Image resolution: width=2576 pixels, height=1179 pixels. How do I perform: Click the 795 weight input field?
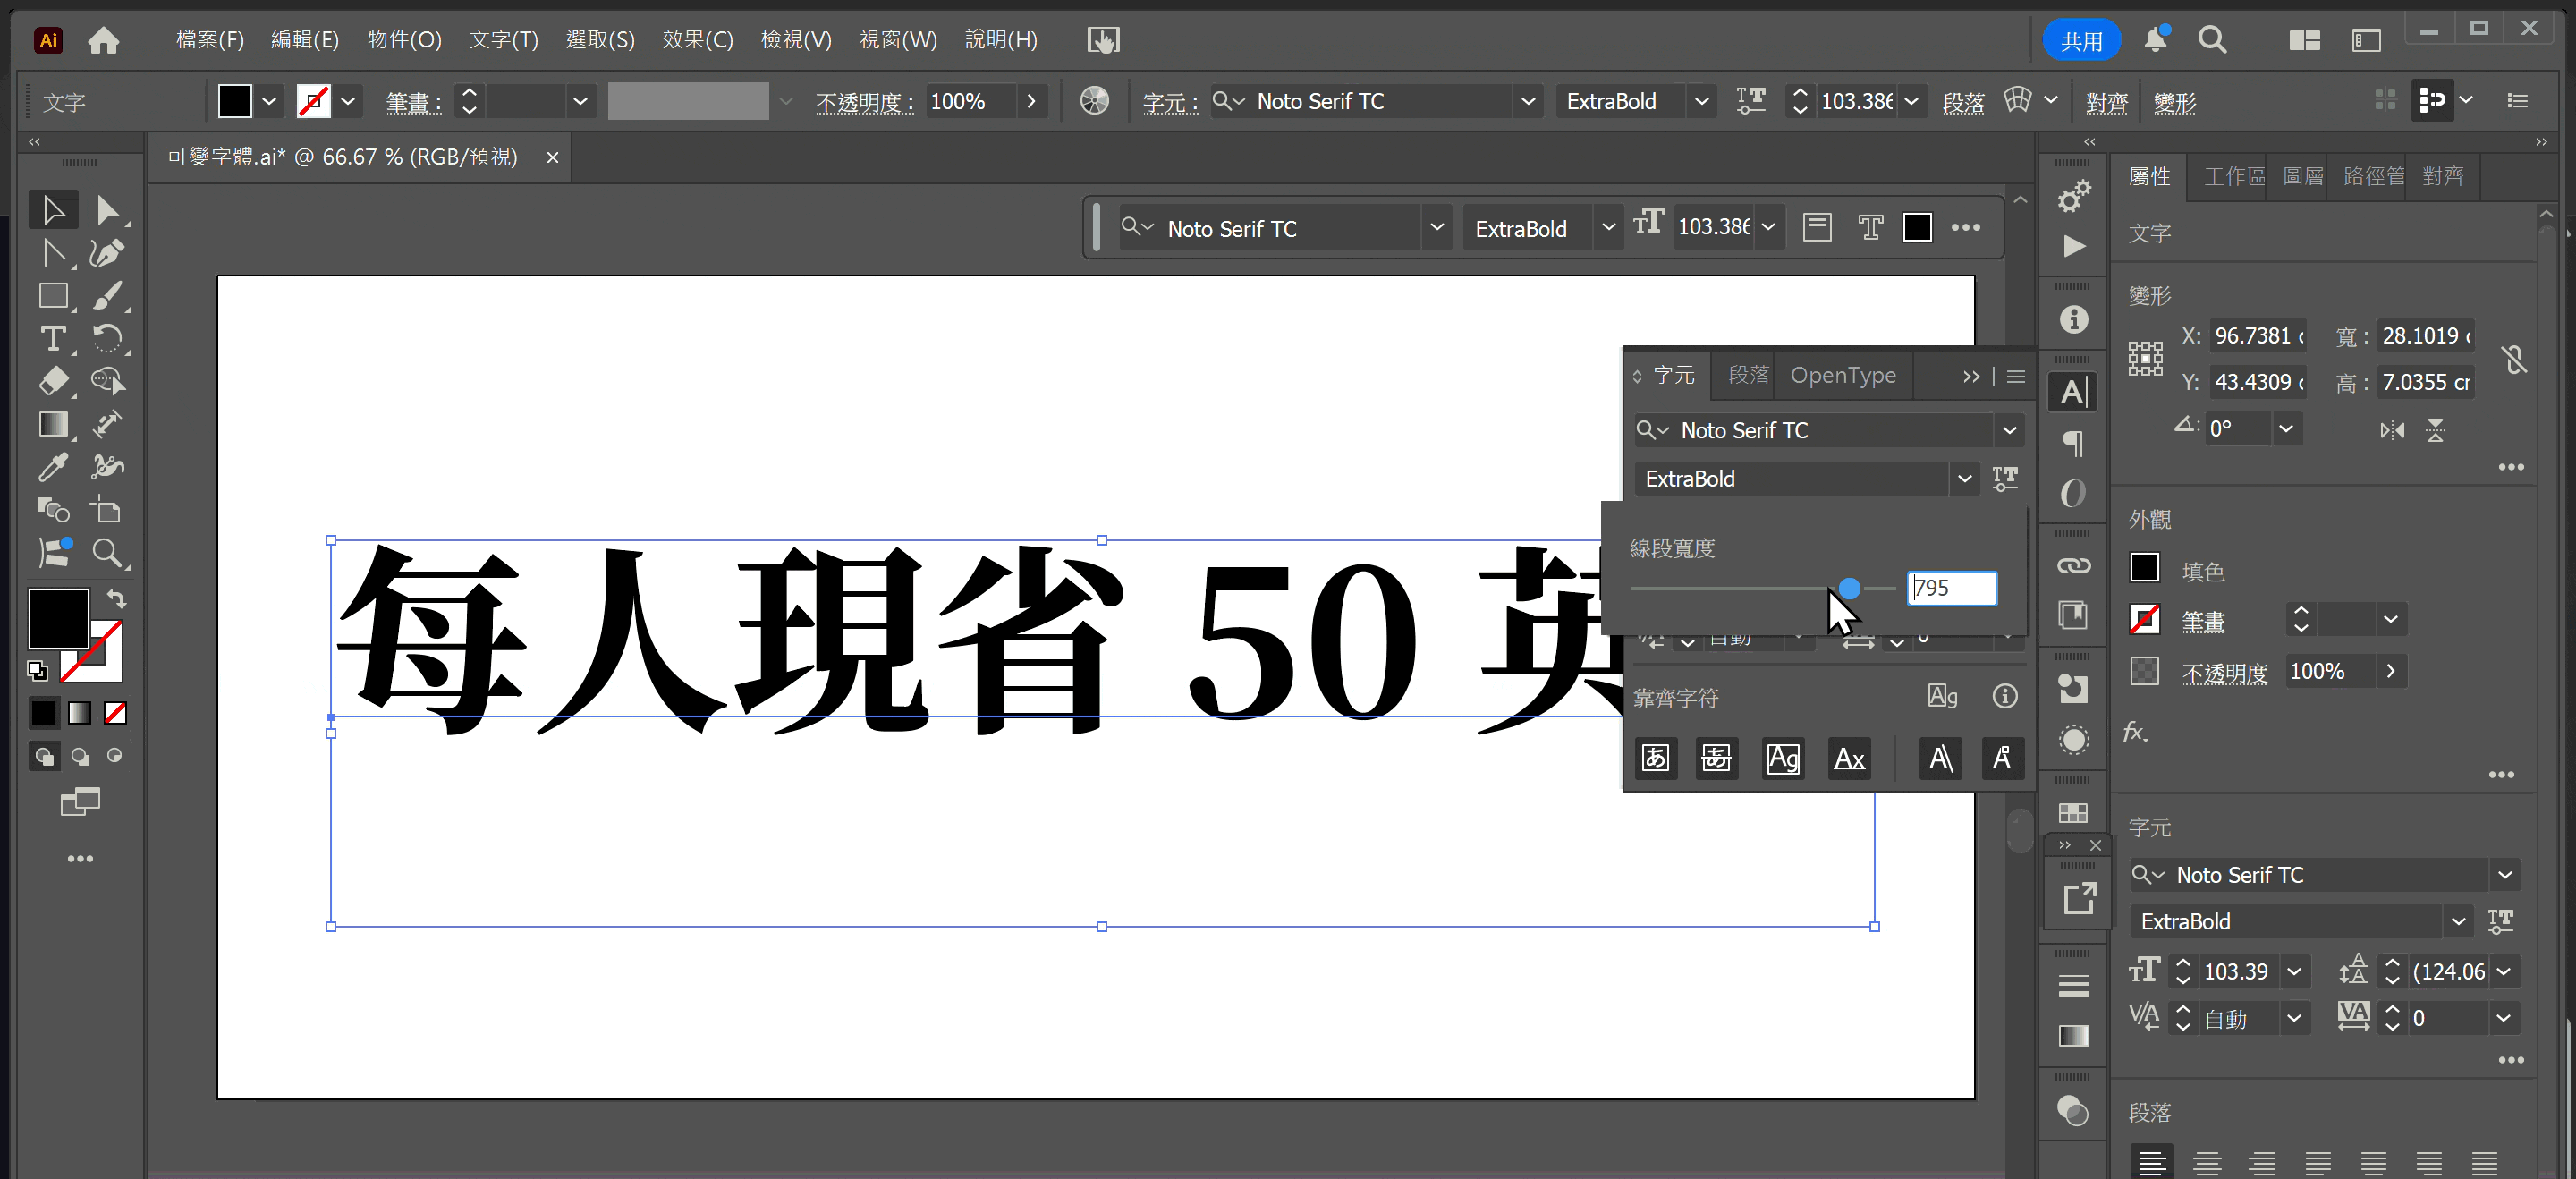pos(1952,588)
